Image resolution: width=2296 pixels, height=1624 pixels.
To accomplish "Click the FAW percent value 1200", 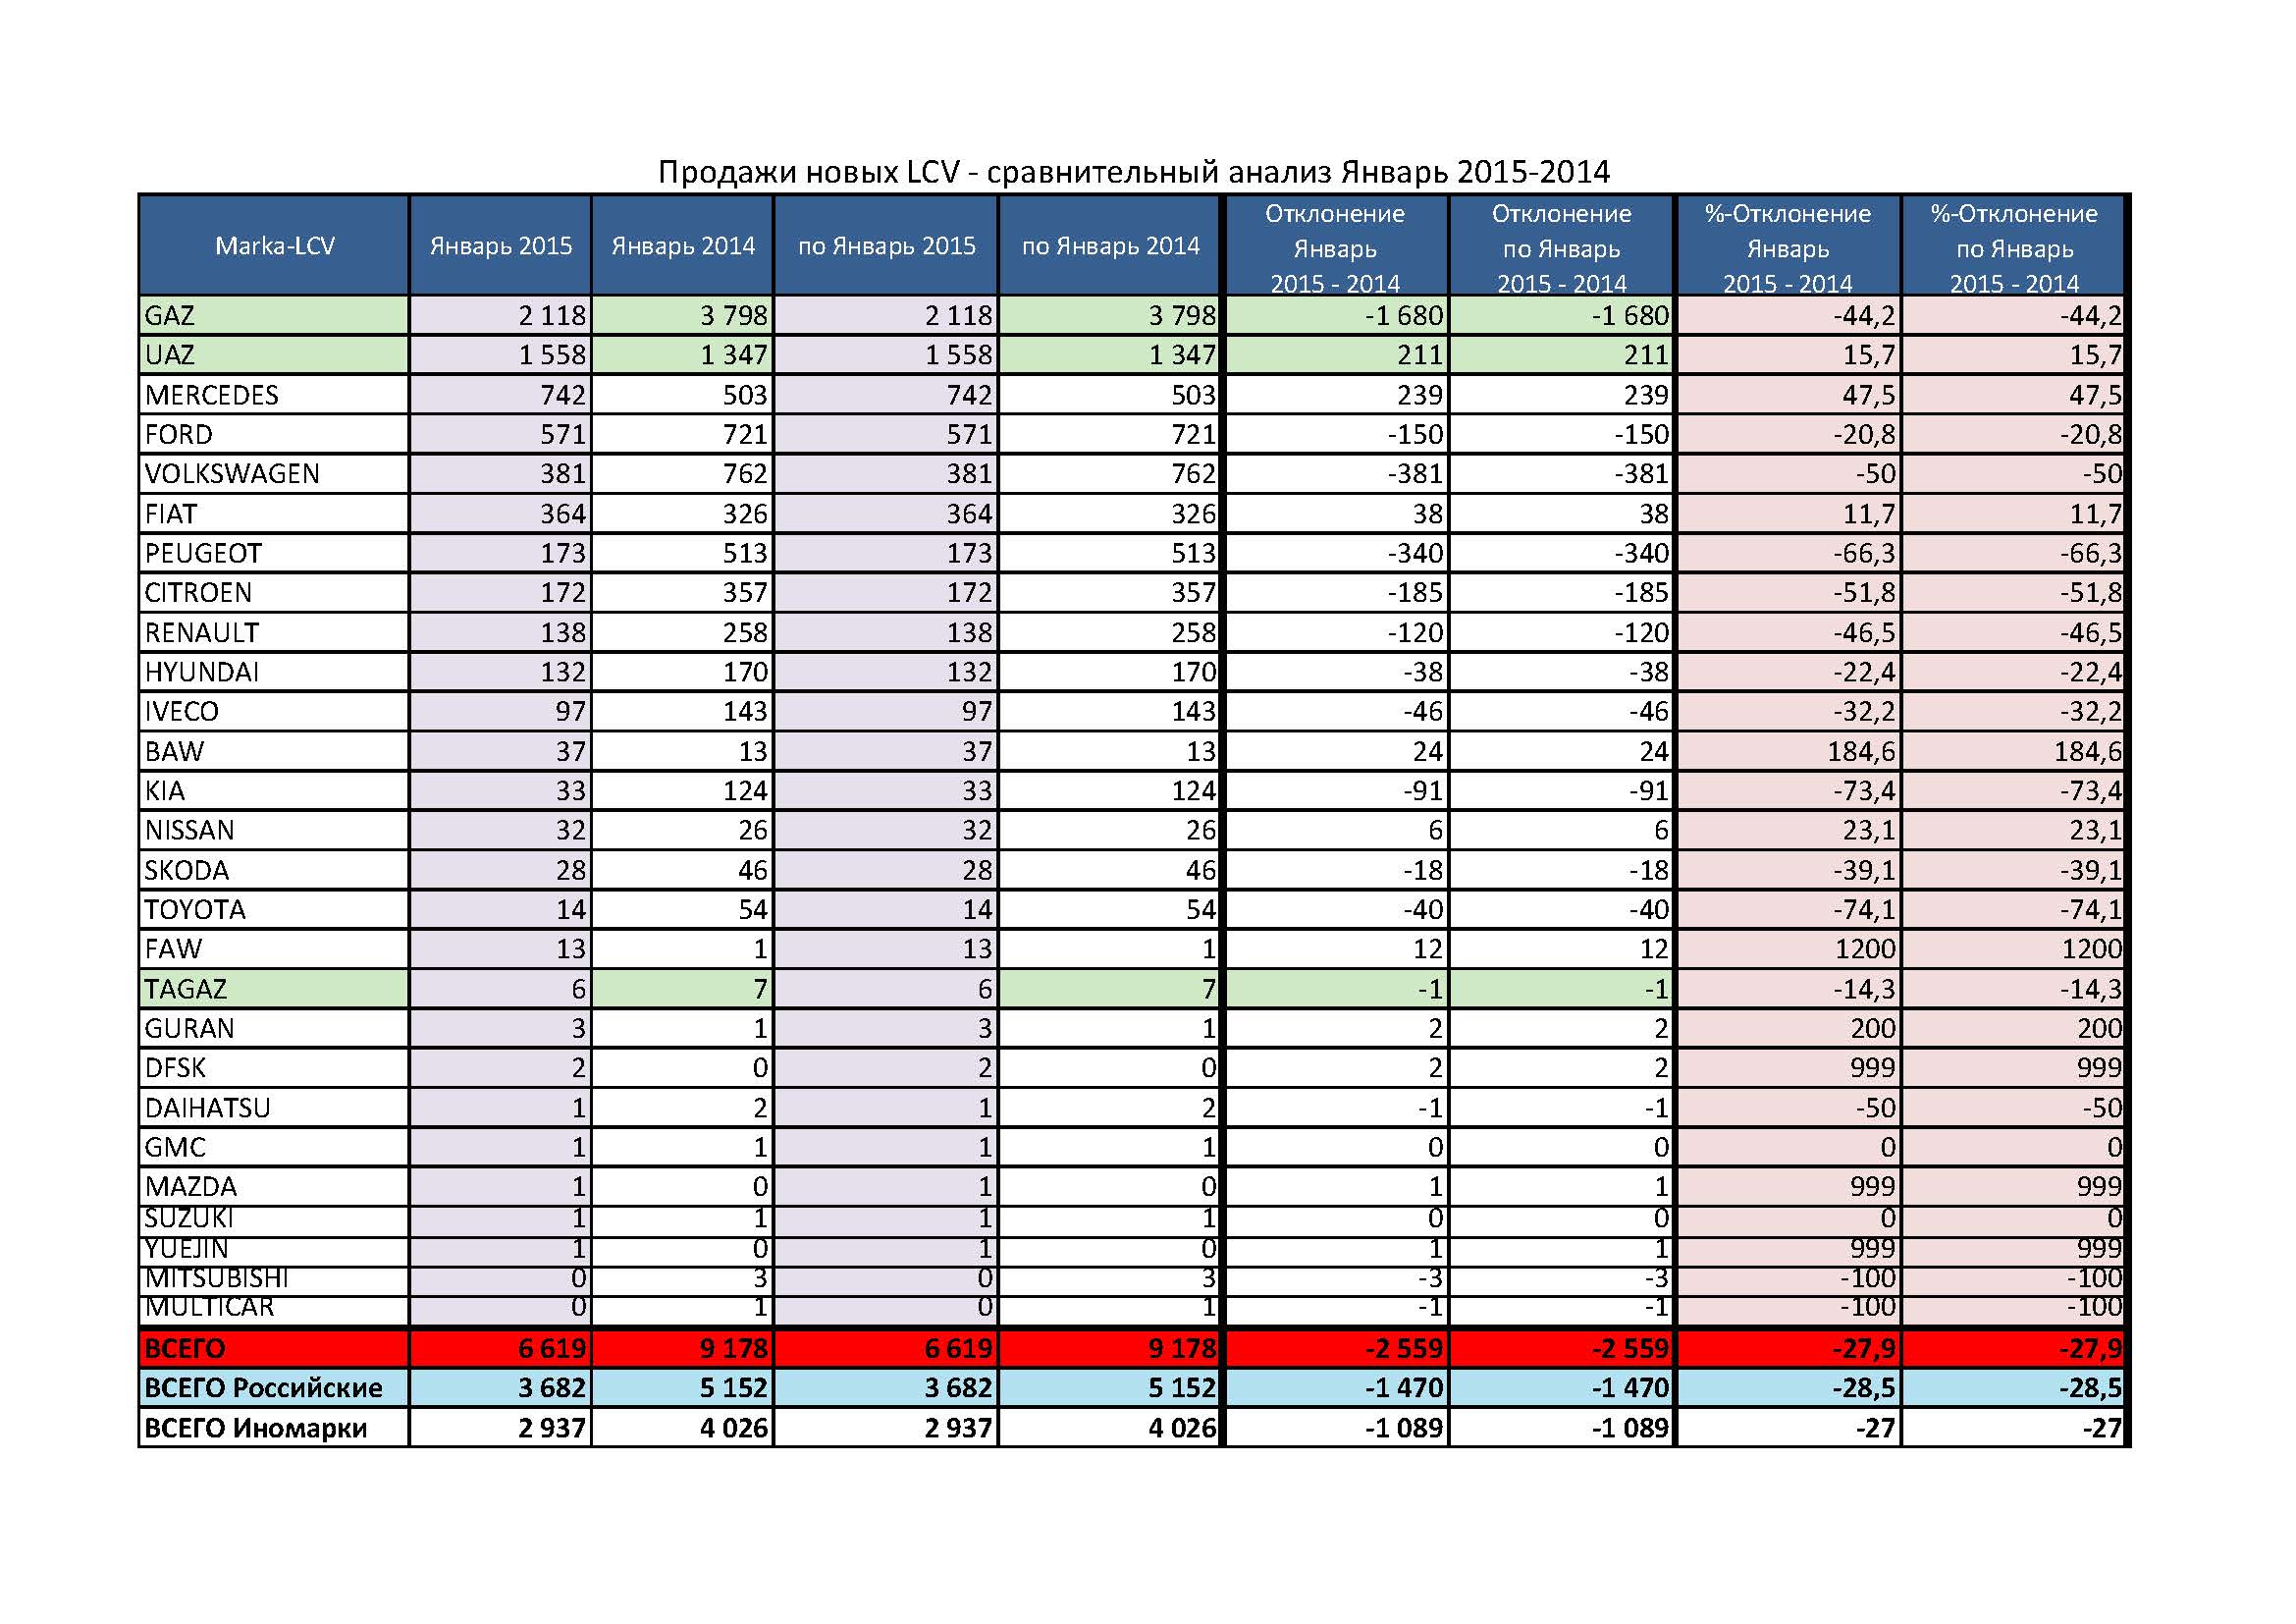I will (x=1865, y=949).
